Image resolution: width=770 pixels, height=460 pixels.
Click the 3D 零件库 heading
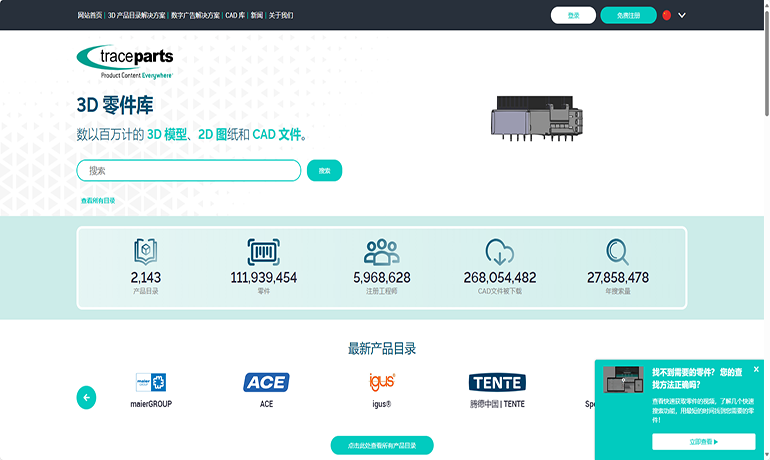(115, 105)
